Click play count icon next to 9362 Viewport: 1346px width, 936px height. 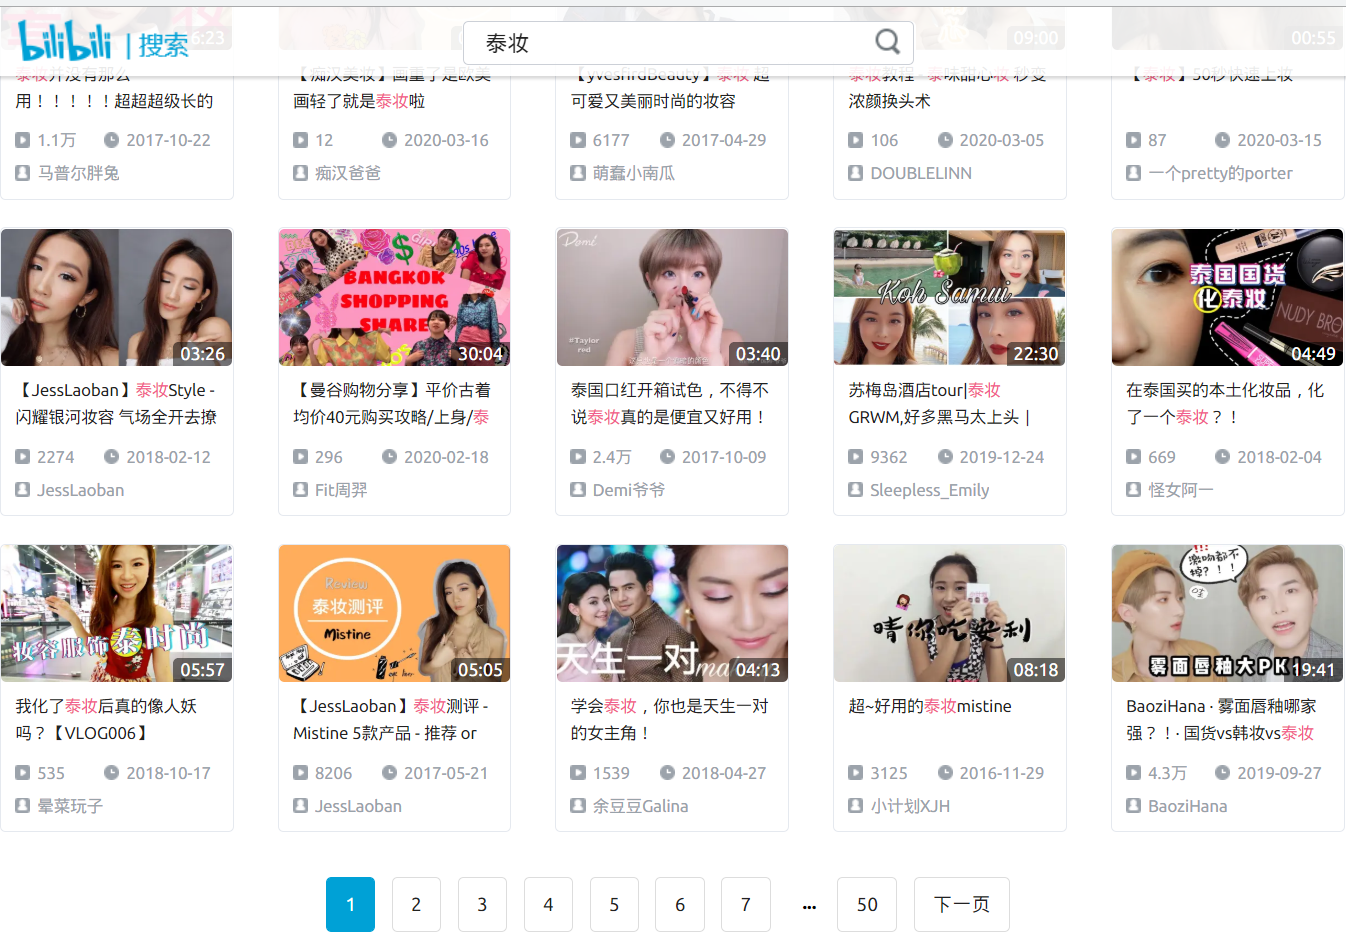856,457
